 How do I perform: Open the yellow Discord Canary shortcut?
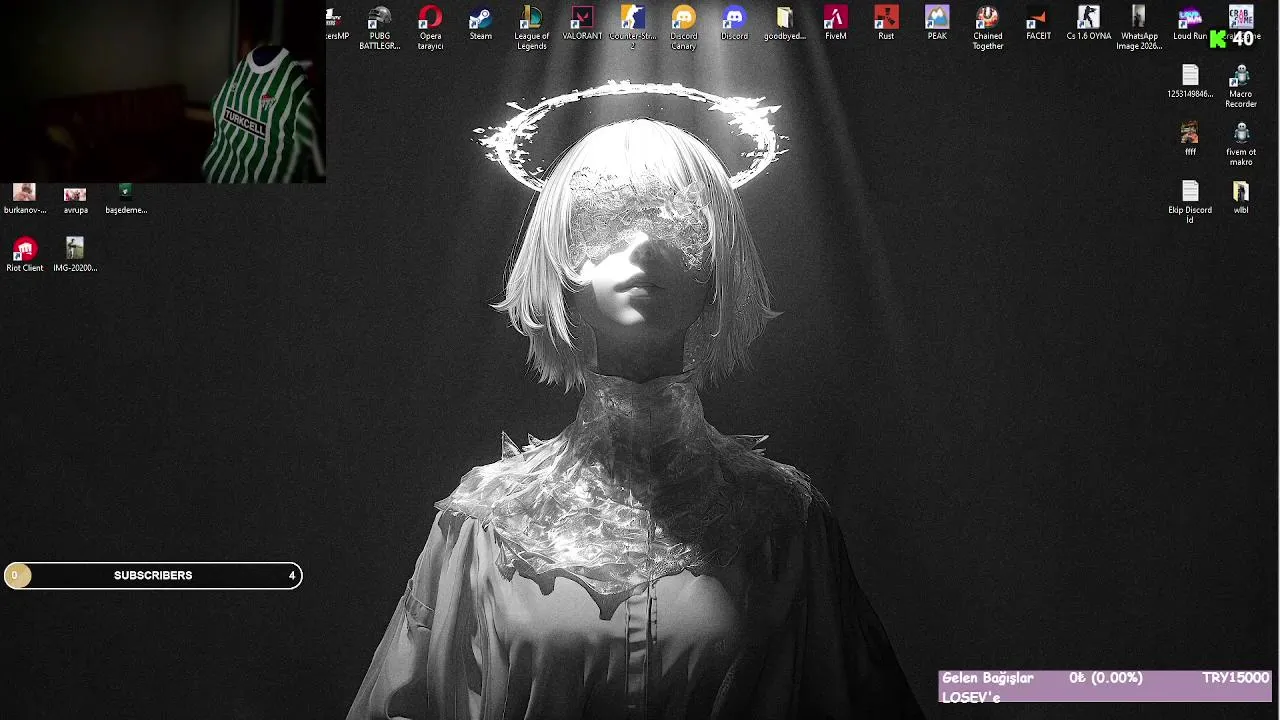[x=683, y=27]
